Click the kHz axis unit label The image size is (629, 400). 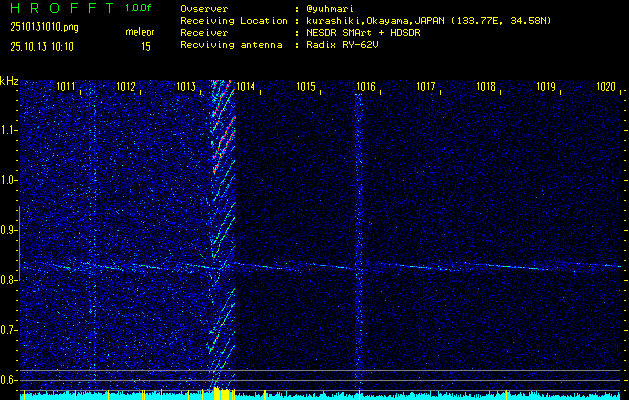point(9,81)
